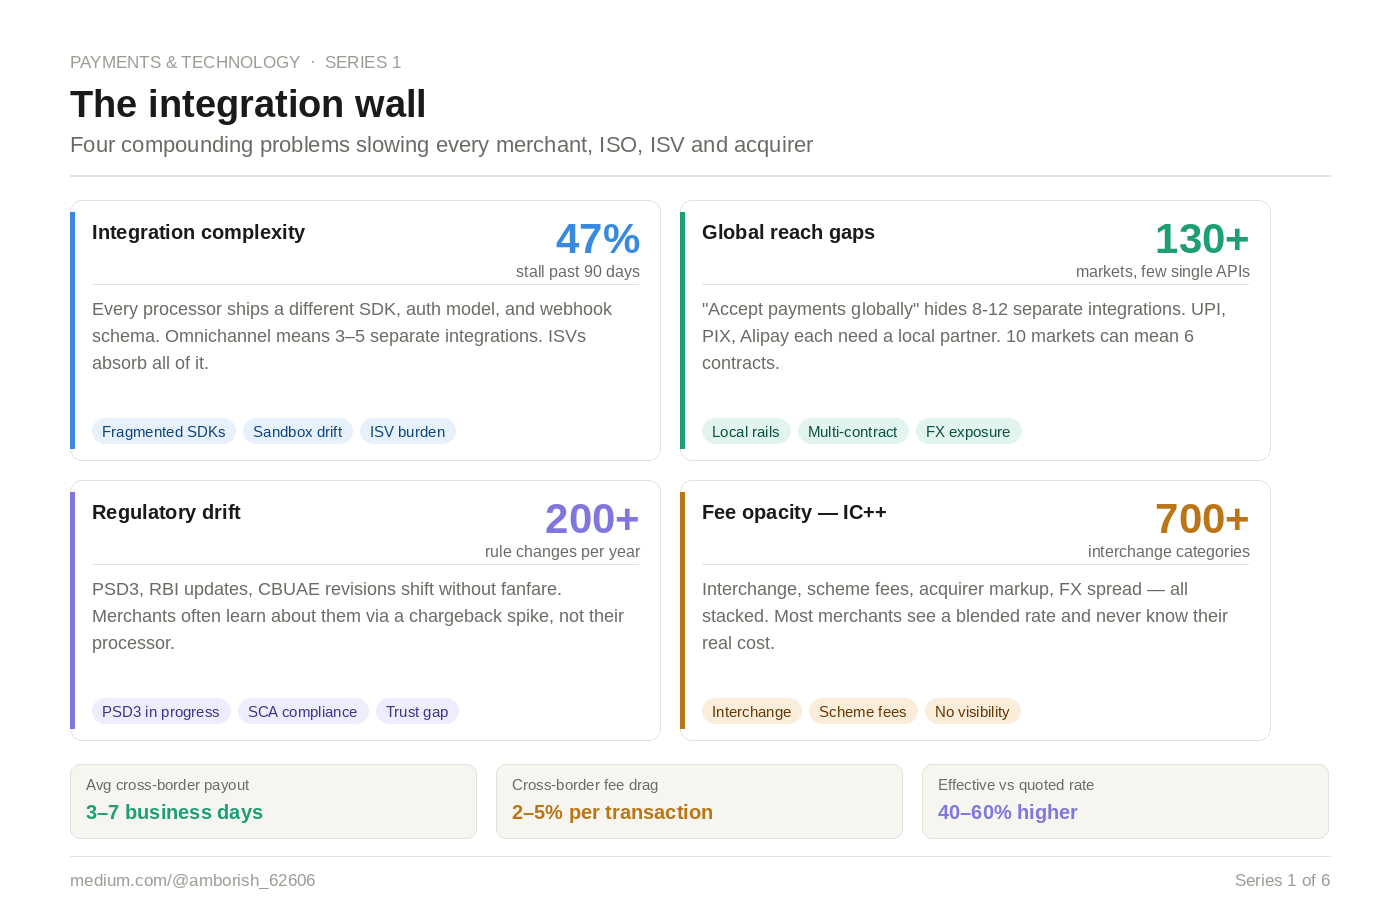Click the Cross-border fee drag box
Viewport: 1400px width, 900px height.
[x=699, y=801]
